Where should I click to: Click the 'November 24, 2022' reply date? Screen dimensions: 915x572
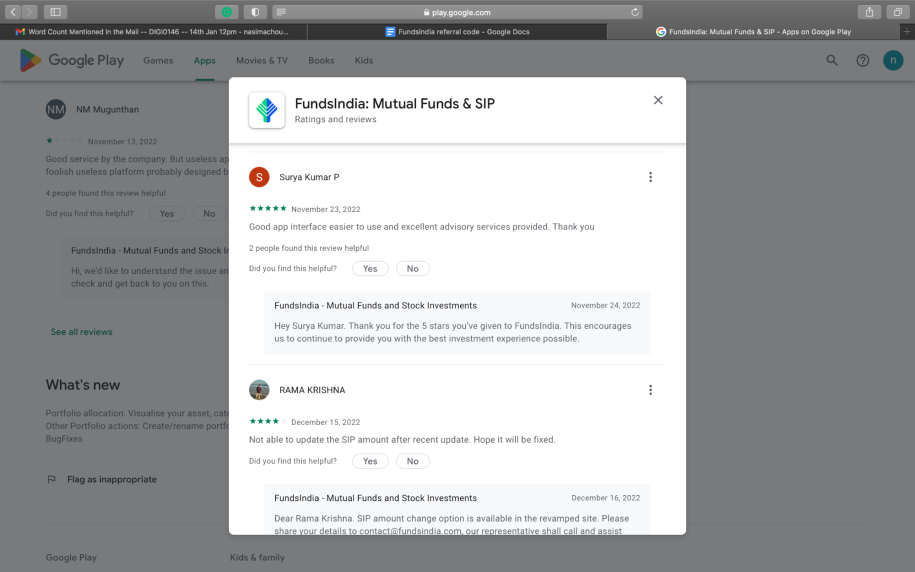coord(605,305)
